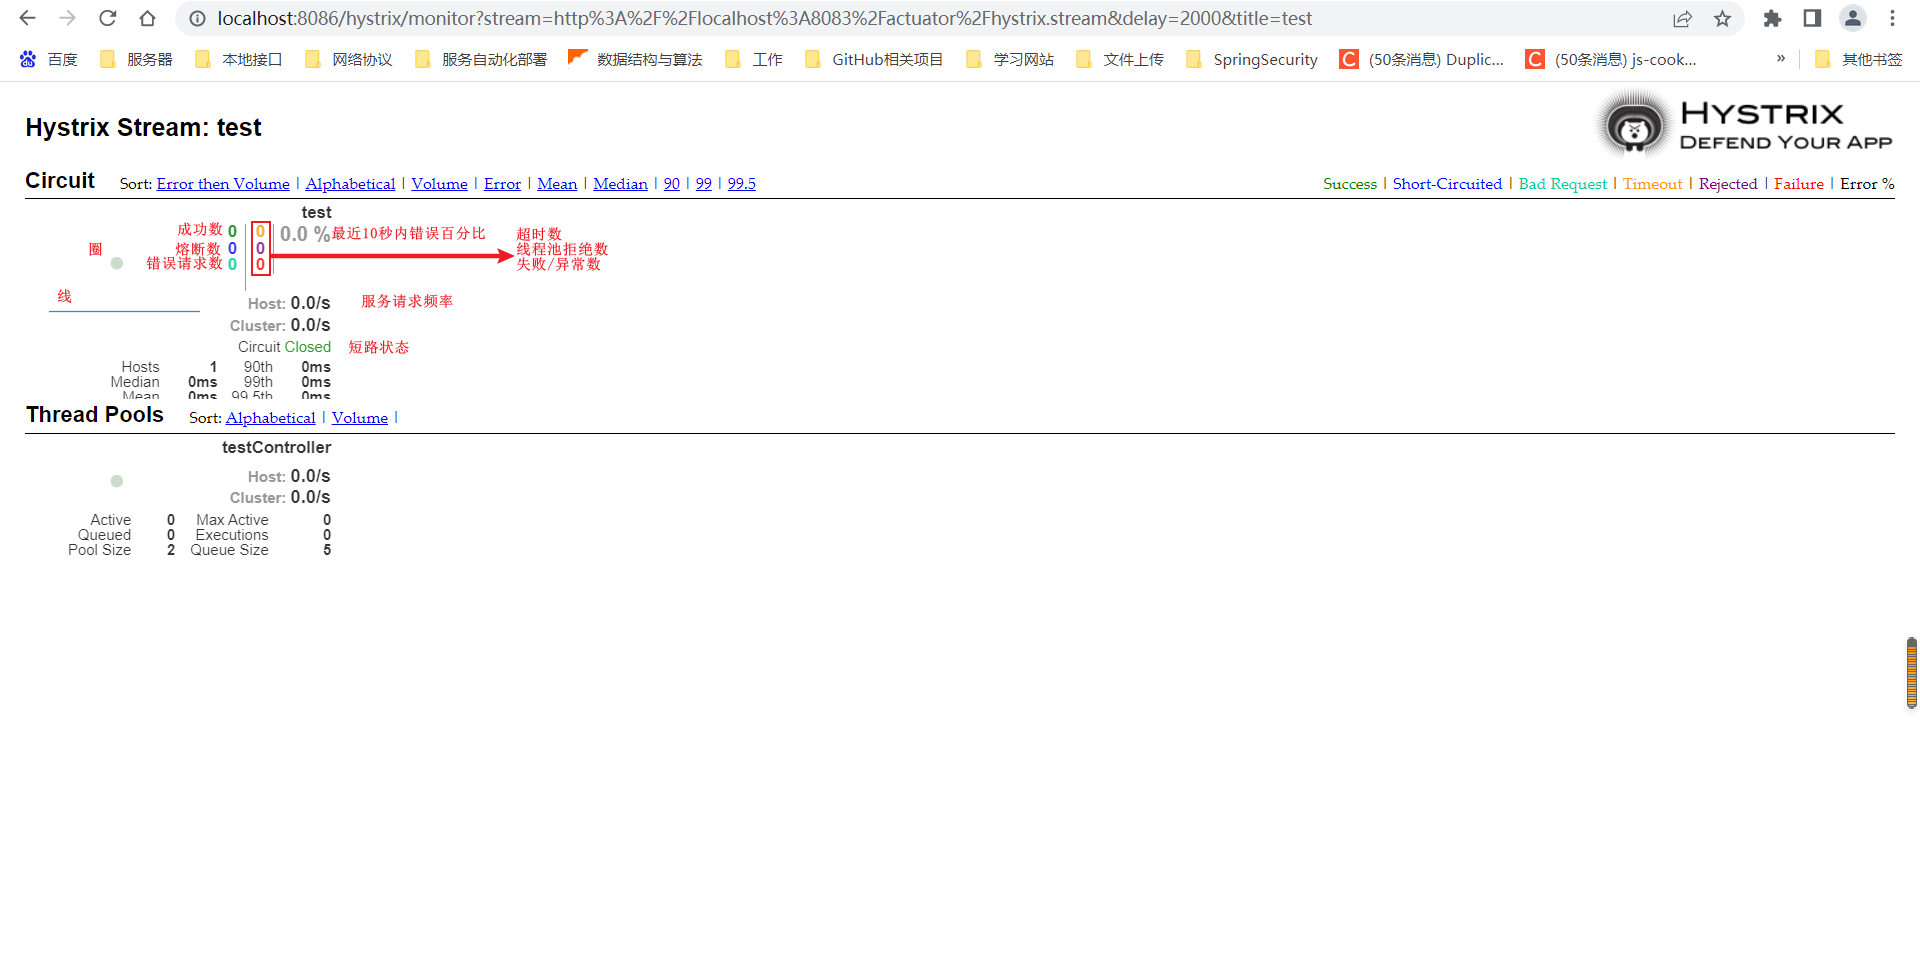Open the 网络协议 bookmark folder
This screenshot has width=1920, height=973.
coord(348,59)
